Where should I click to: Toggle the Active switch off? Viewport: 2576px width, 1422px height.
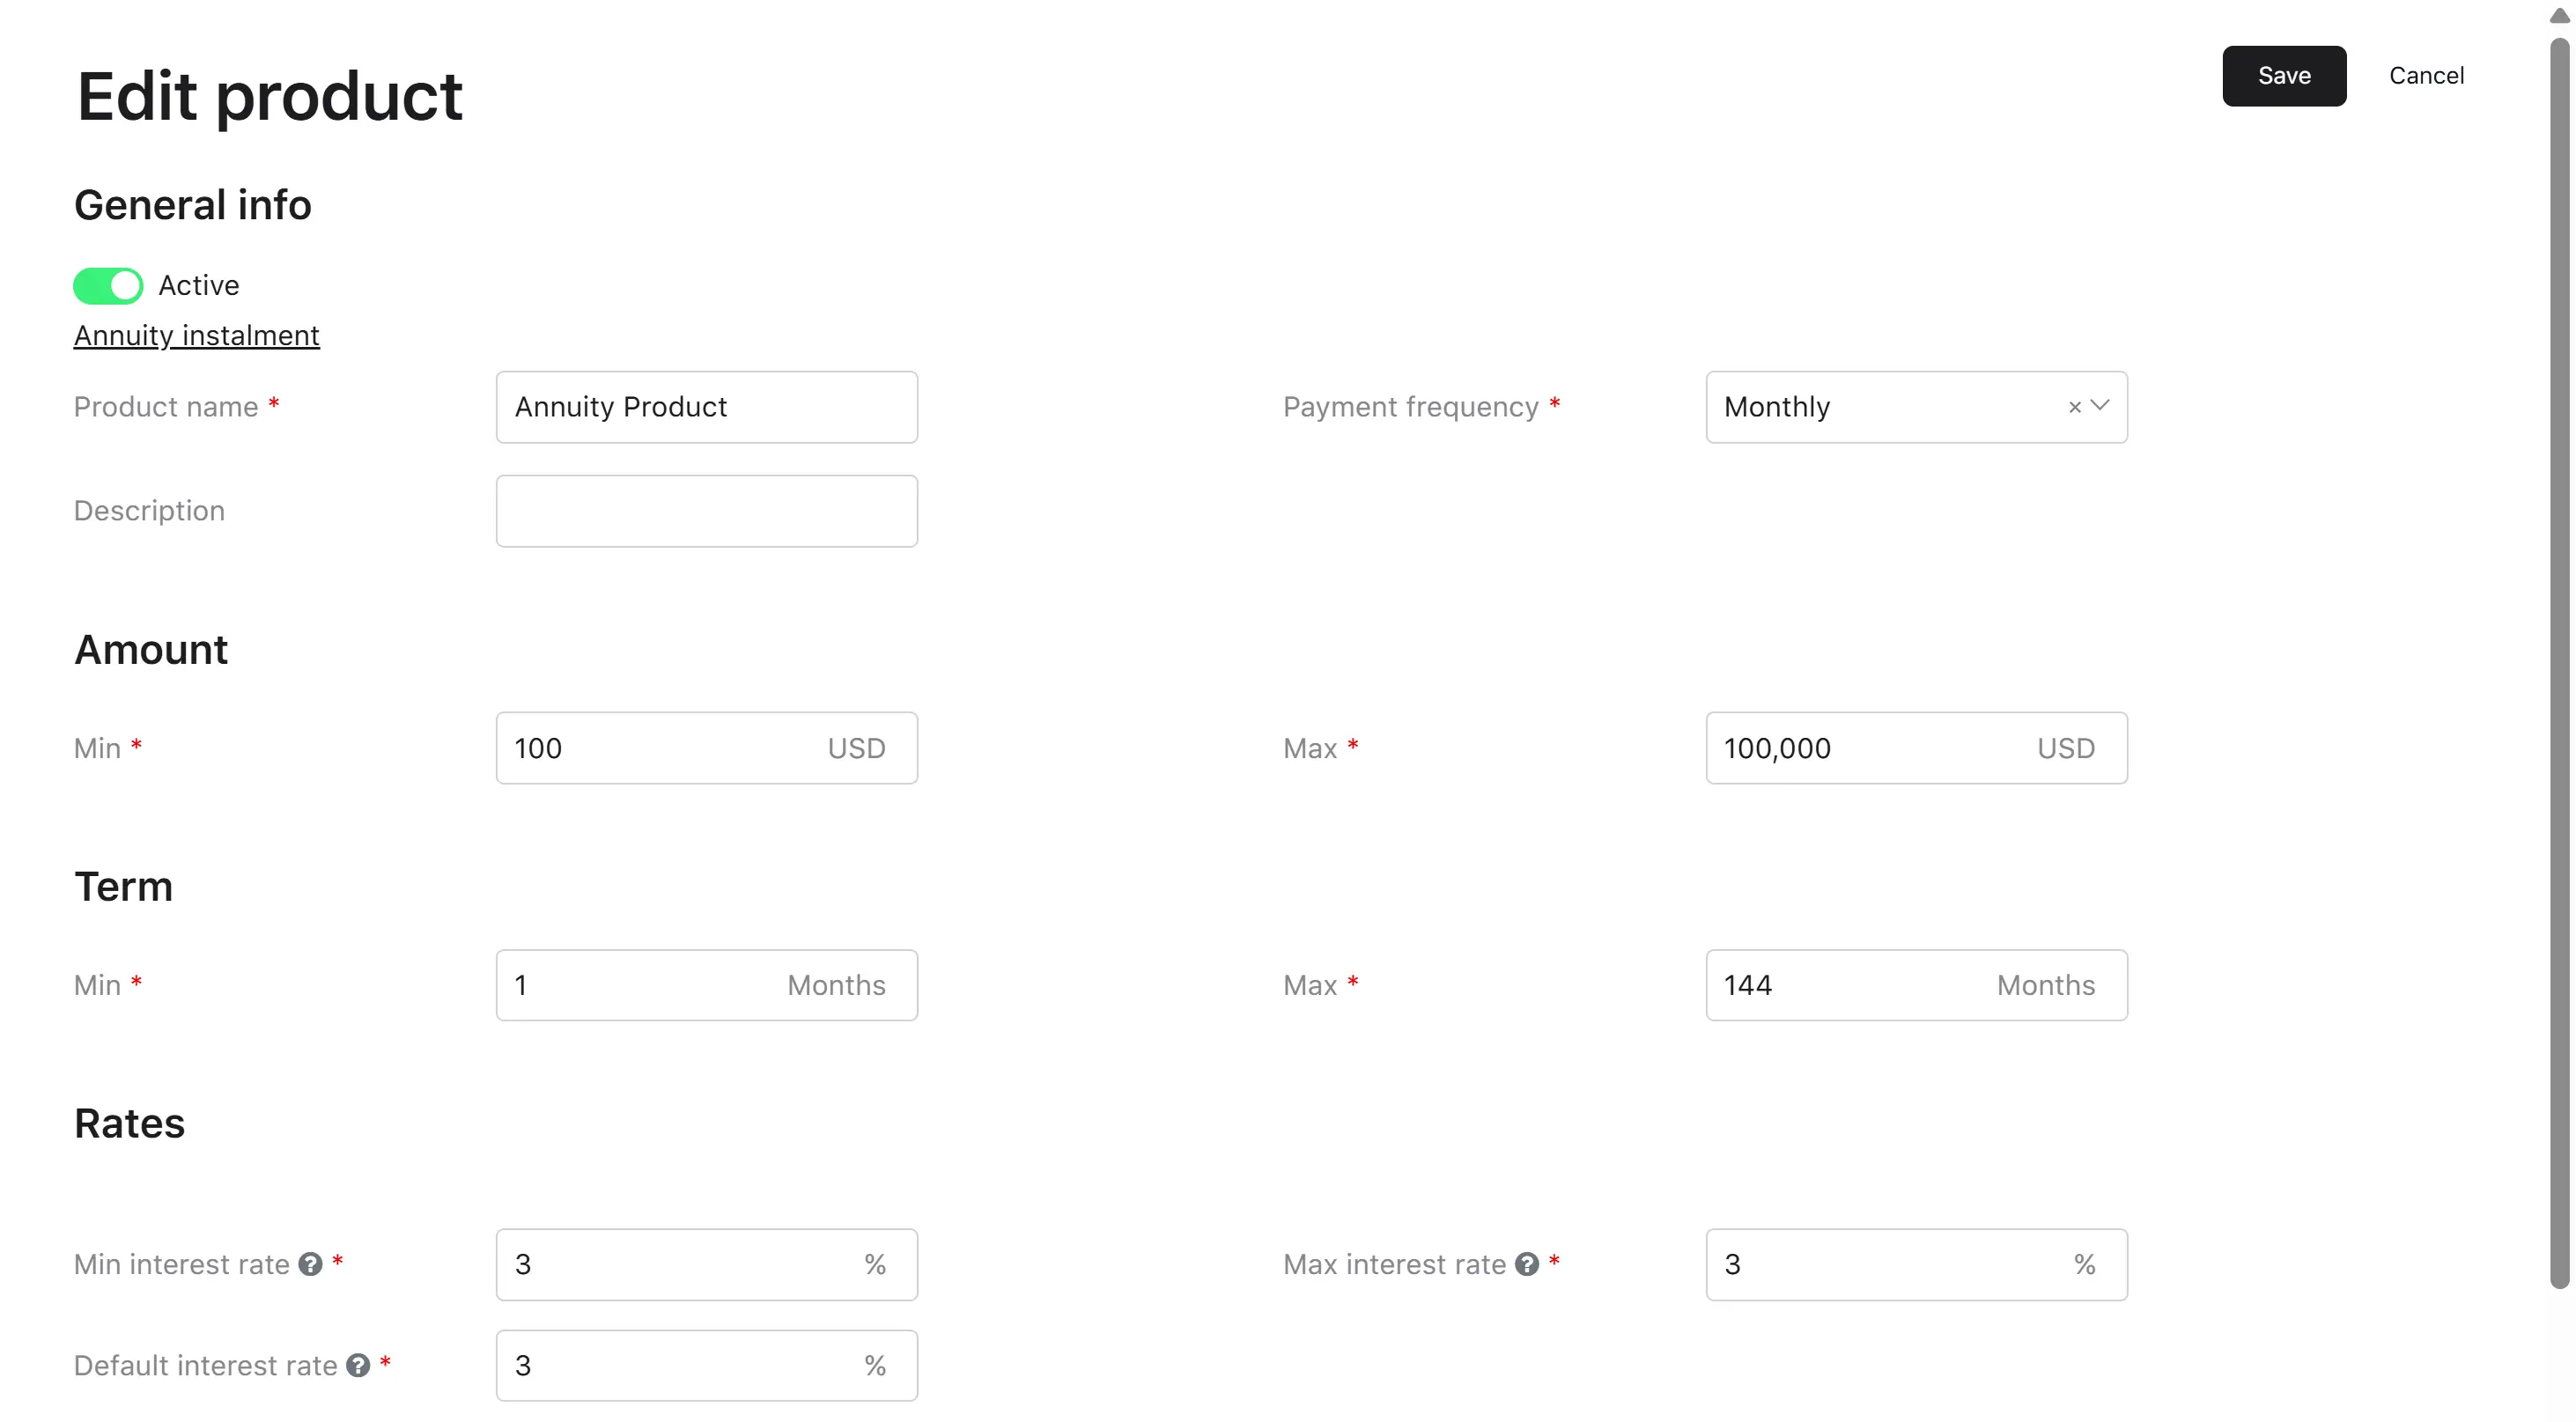[108, 286]
